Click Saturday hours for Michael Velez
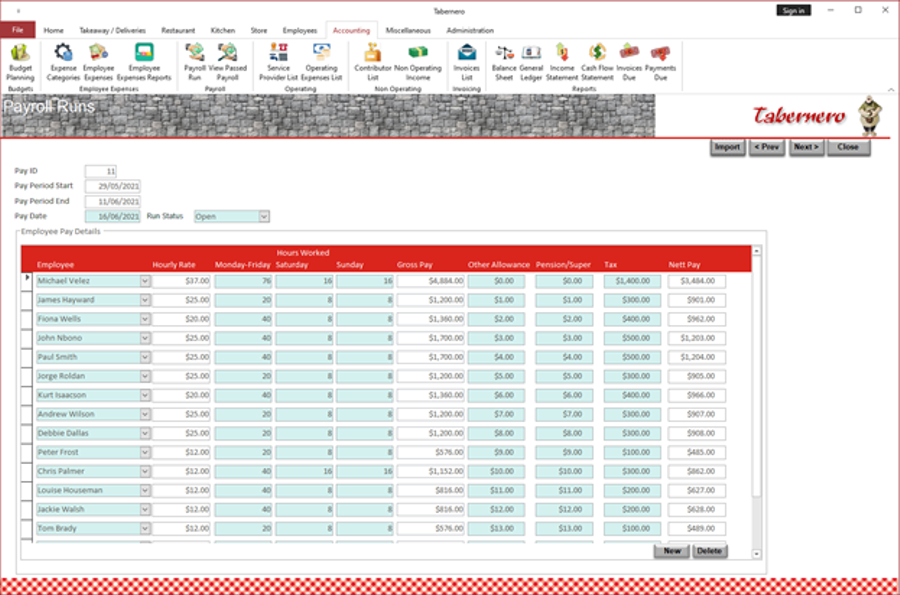The width and height of the screenshot is (900, 595). pos(304,281)
